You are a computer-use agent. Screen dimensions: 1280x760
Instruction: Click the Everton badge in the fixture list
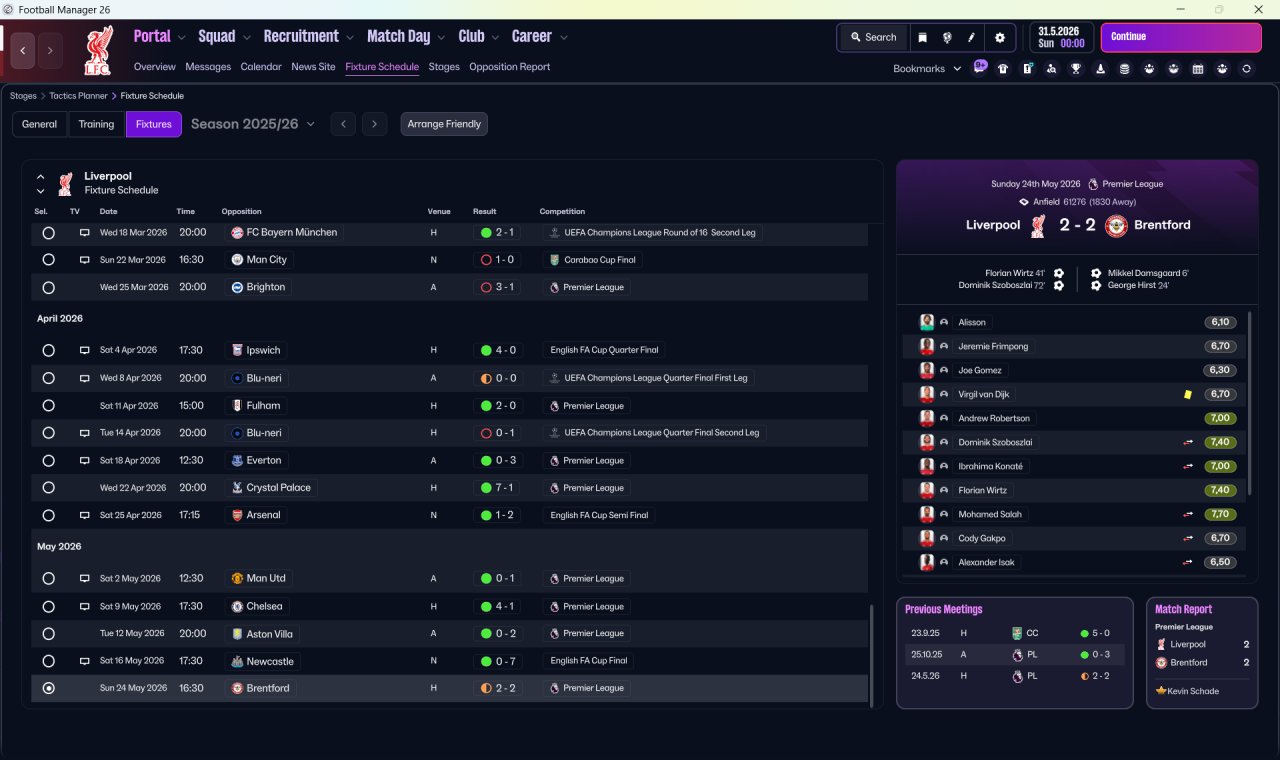237,460
